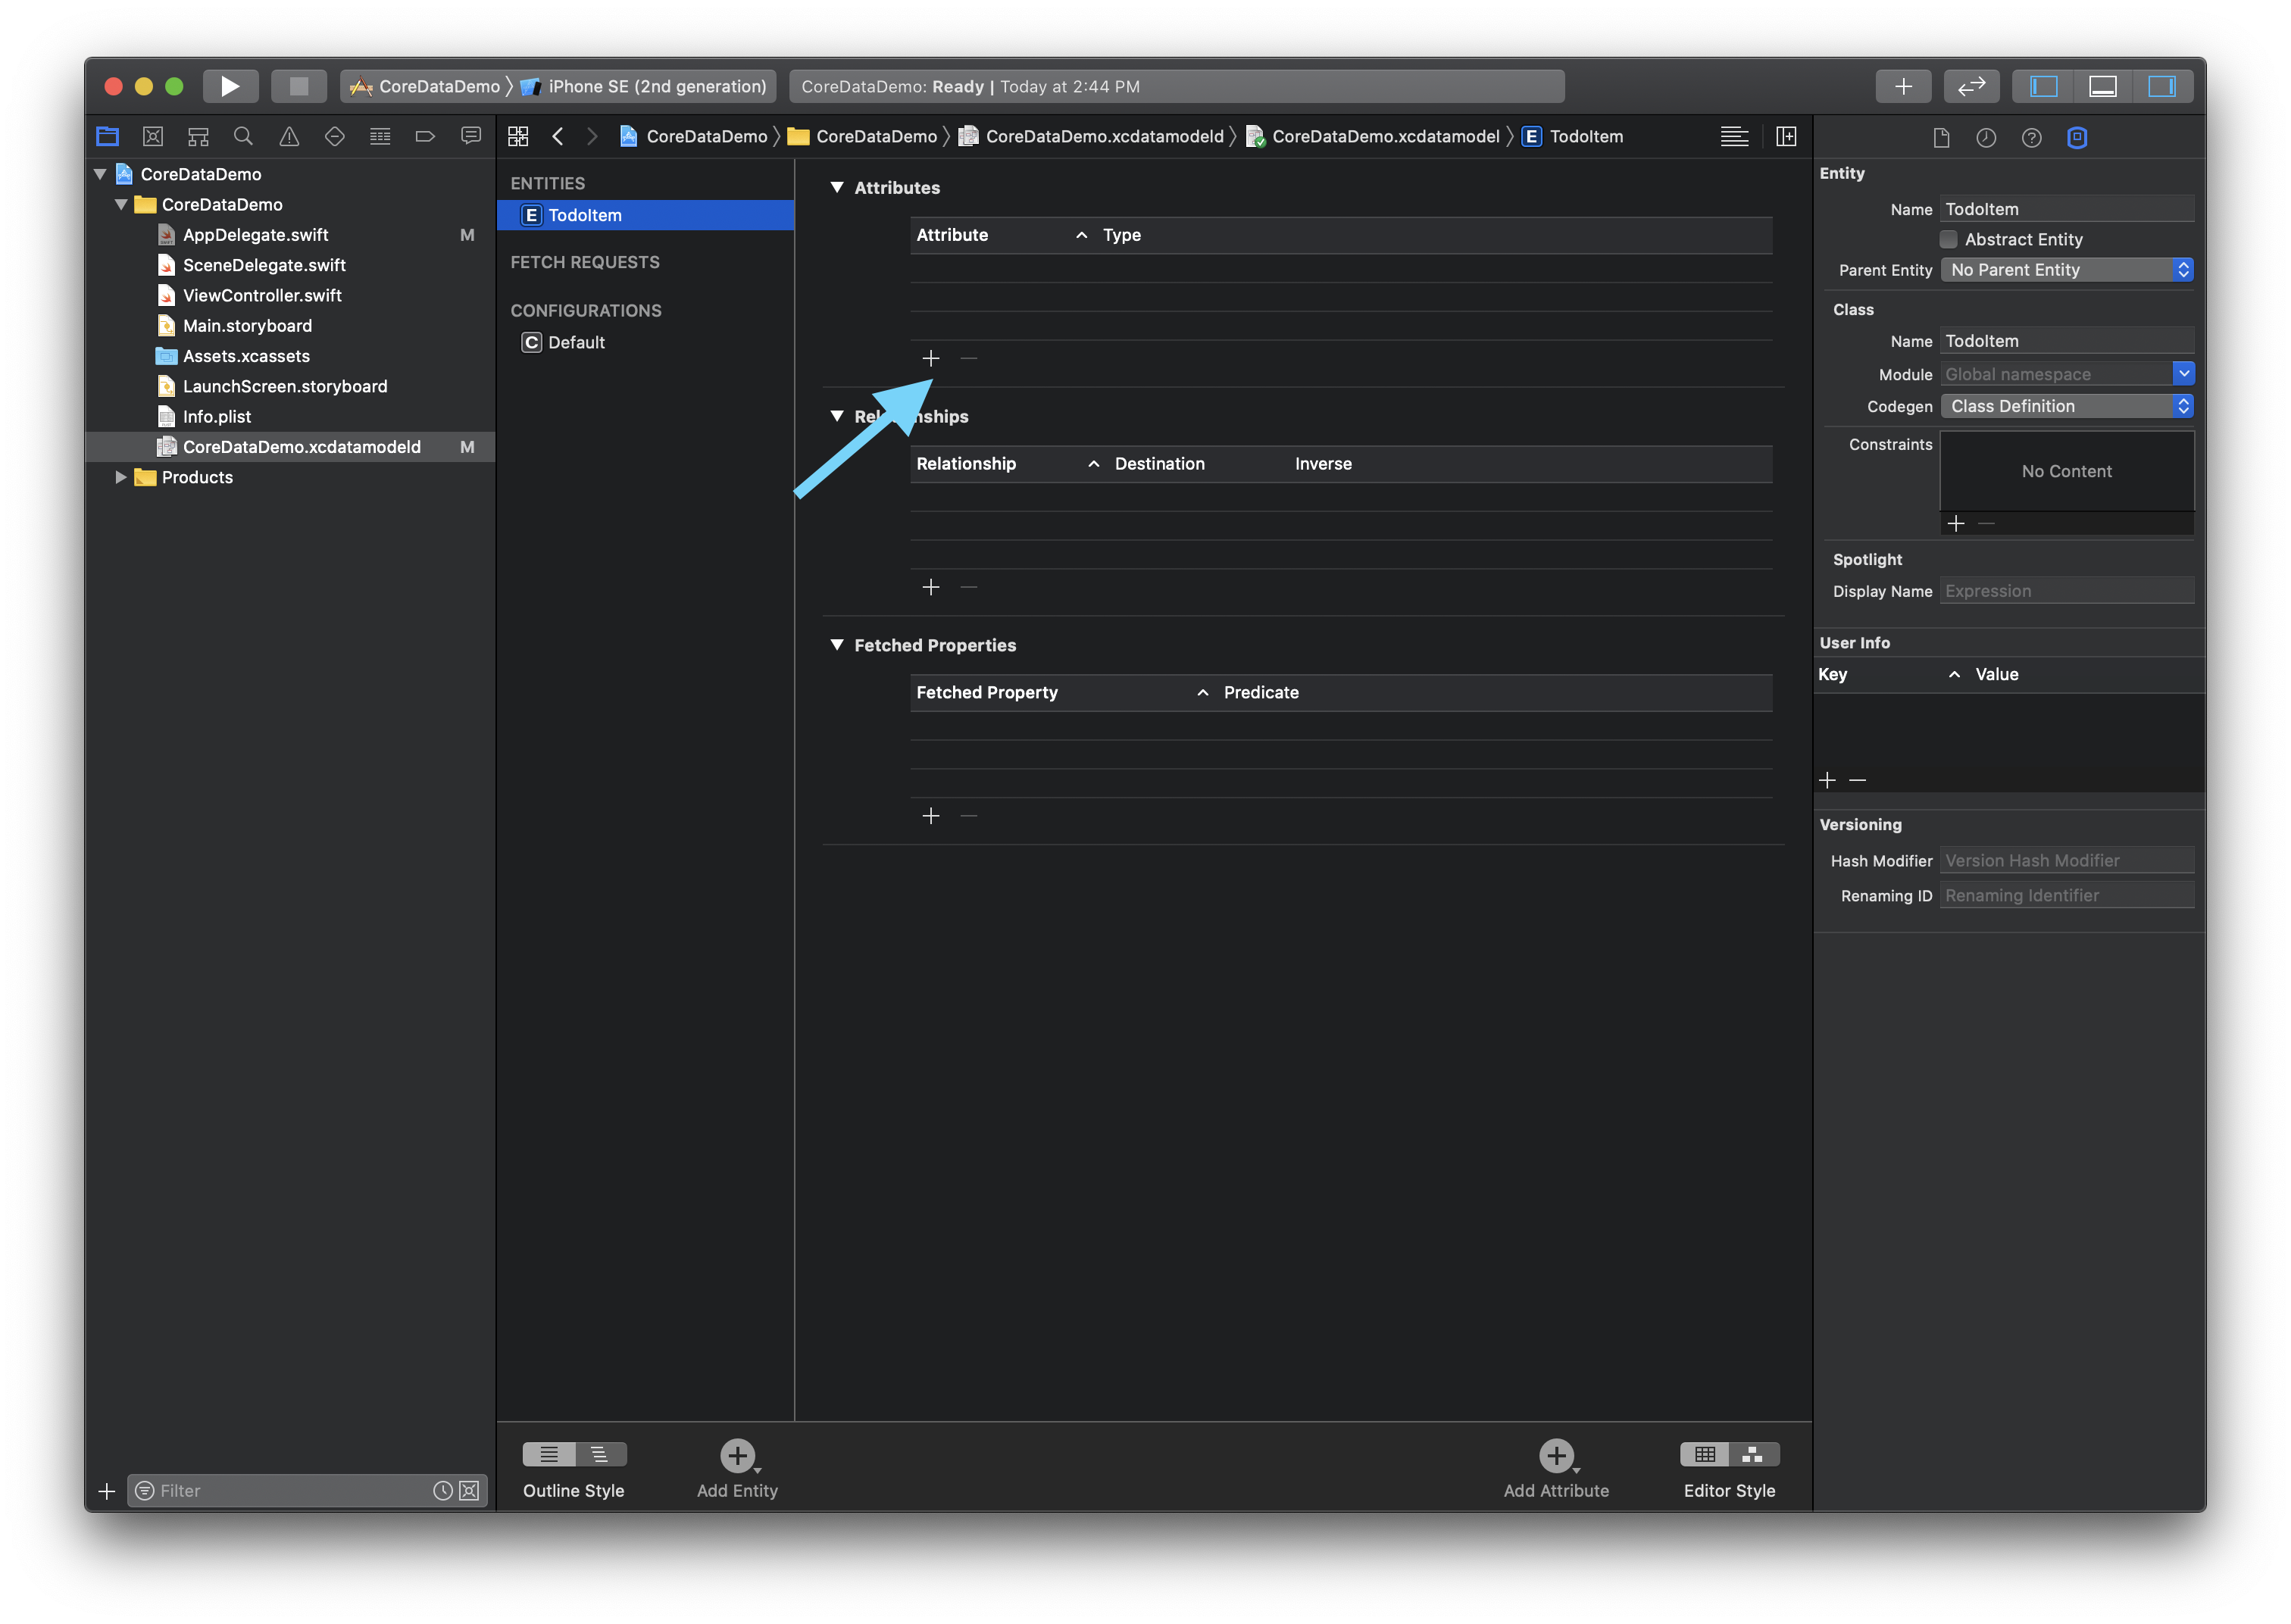This screenshot has width=2291, height=1624.
Task: Open the Parent Entity dropdown
Action: click(x=2066, y=270)
